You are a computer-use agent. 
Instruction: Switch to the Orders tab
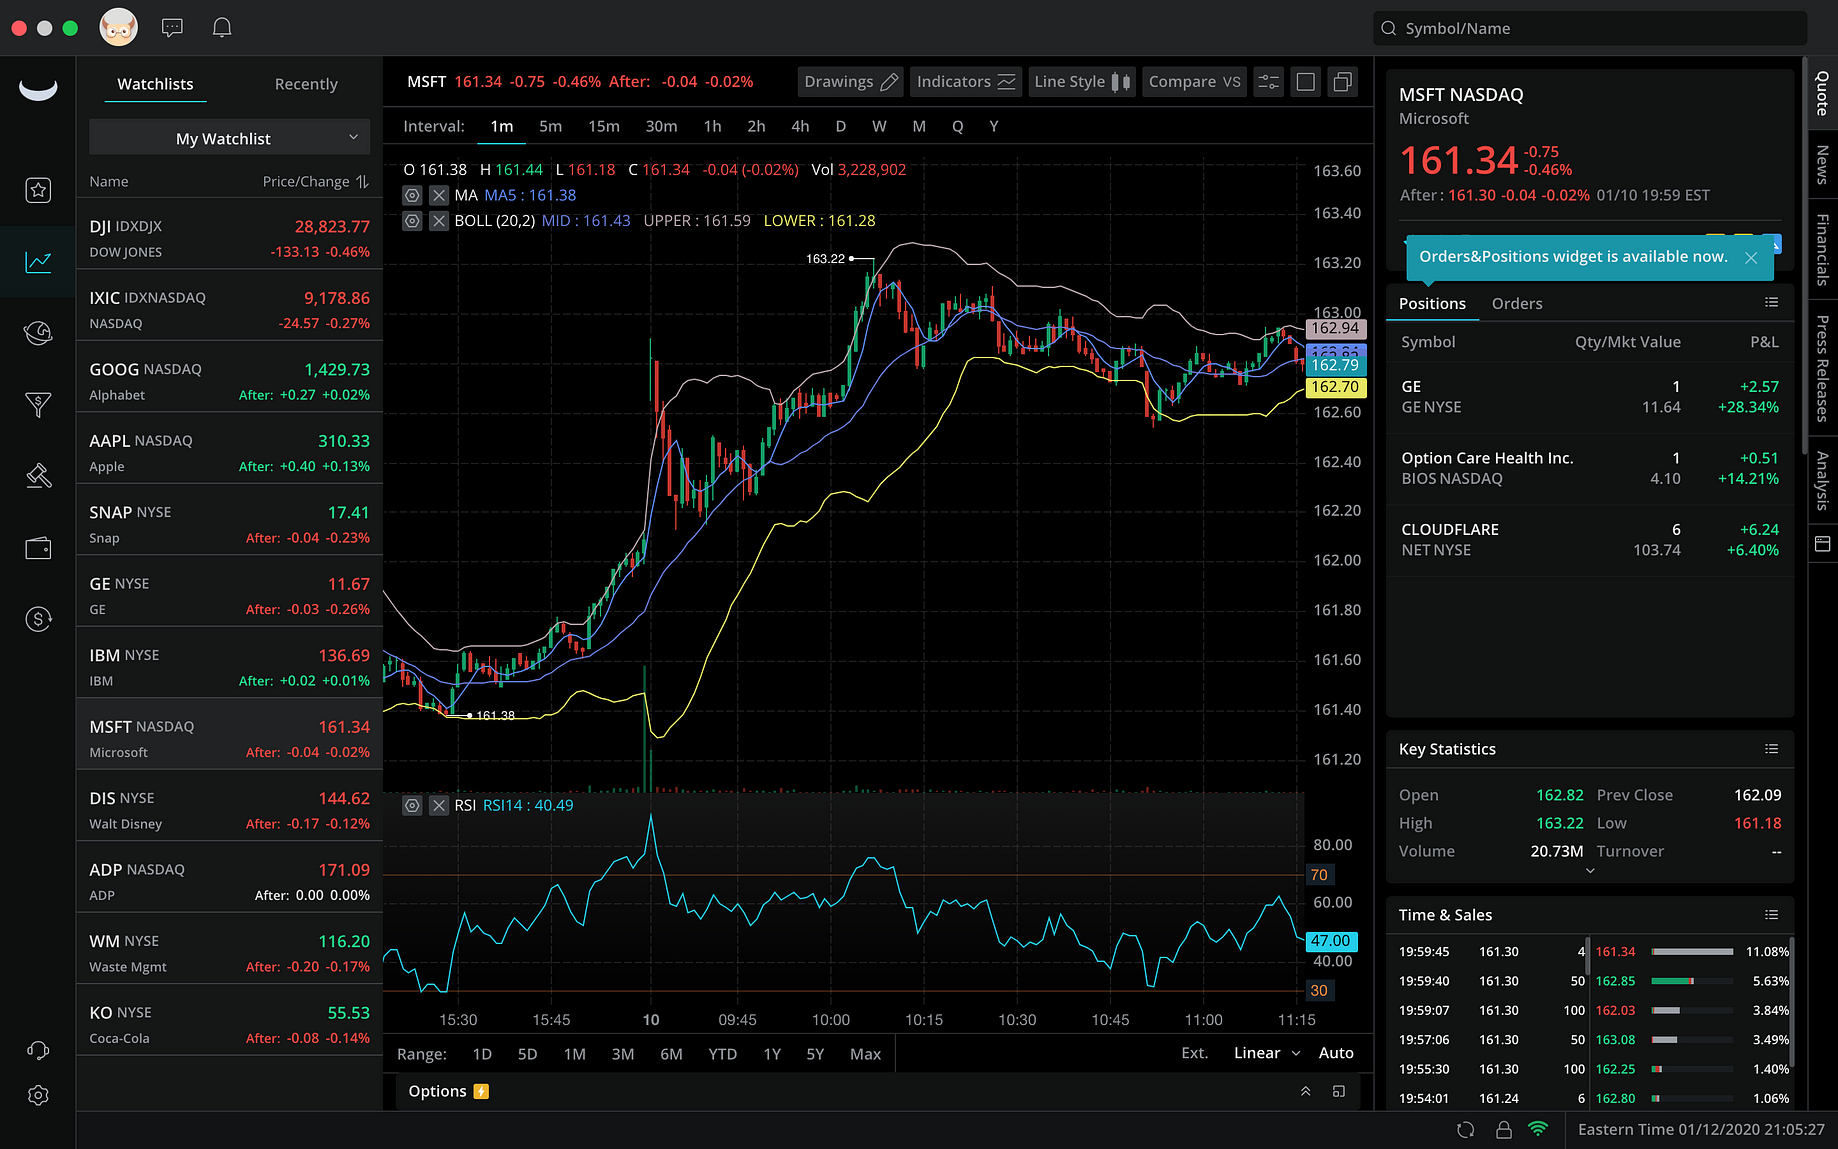[x=1517, y=303]
